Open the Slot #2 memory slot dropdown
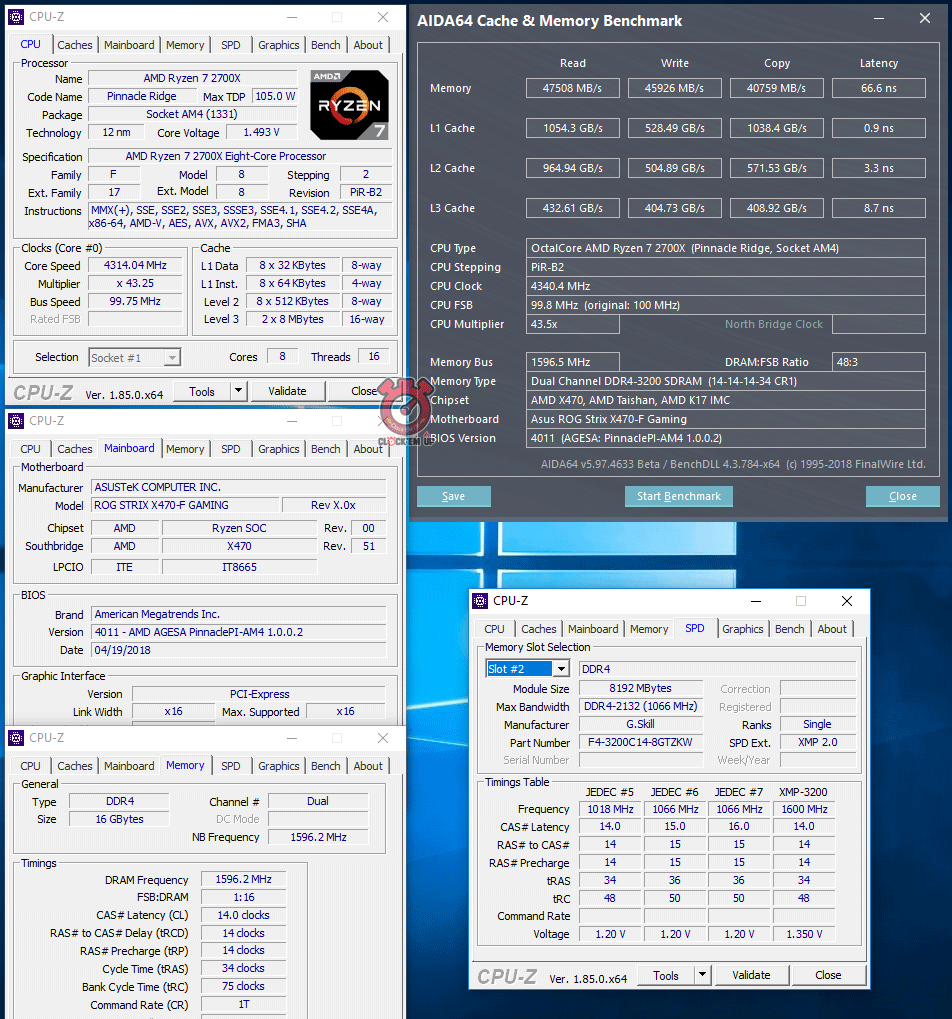The width and height of the screenshot is (952, 1019). 560,669
